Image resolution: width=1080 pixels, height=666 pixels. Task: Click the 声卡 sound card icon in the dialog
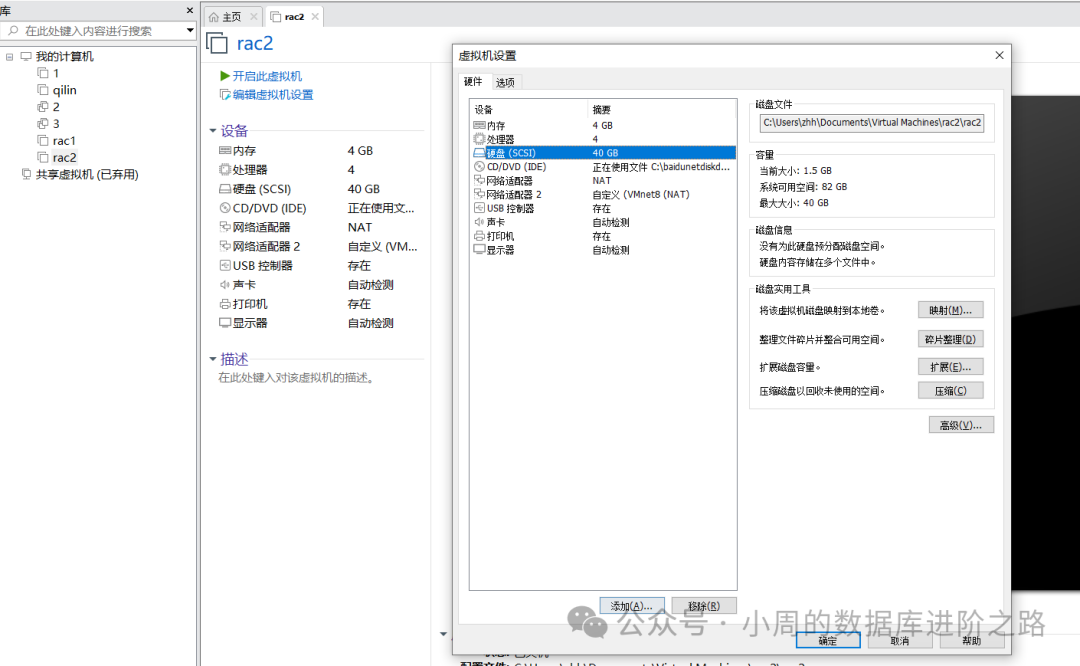click(479, 222)
